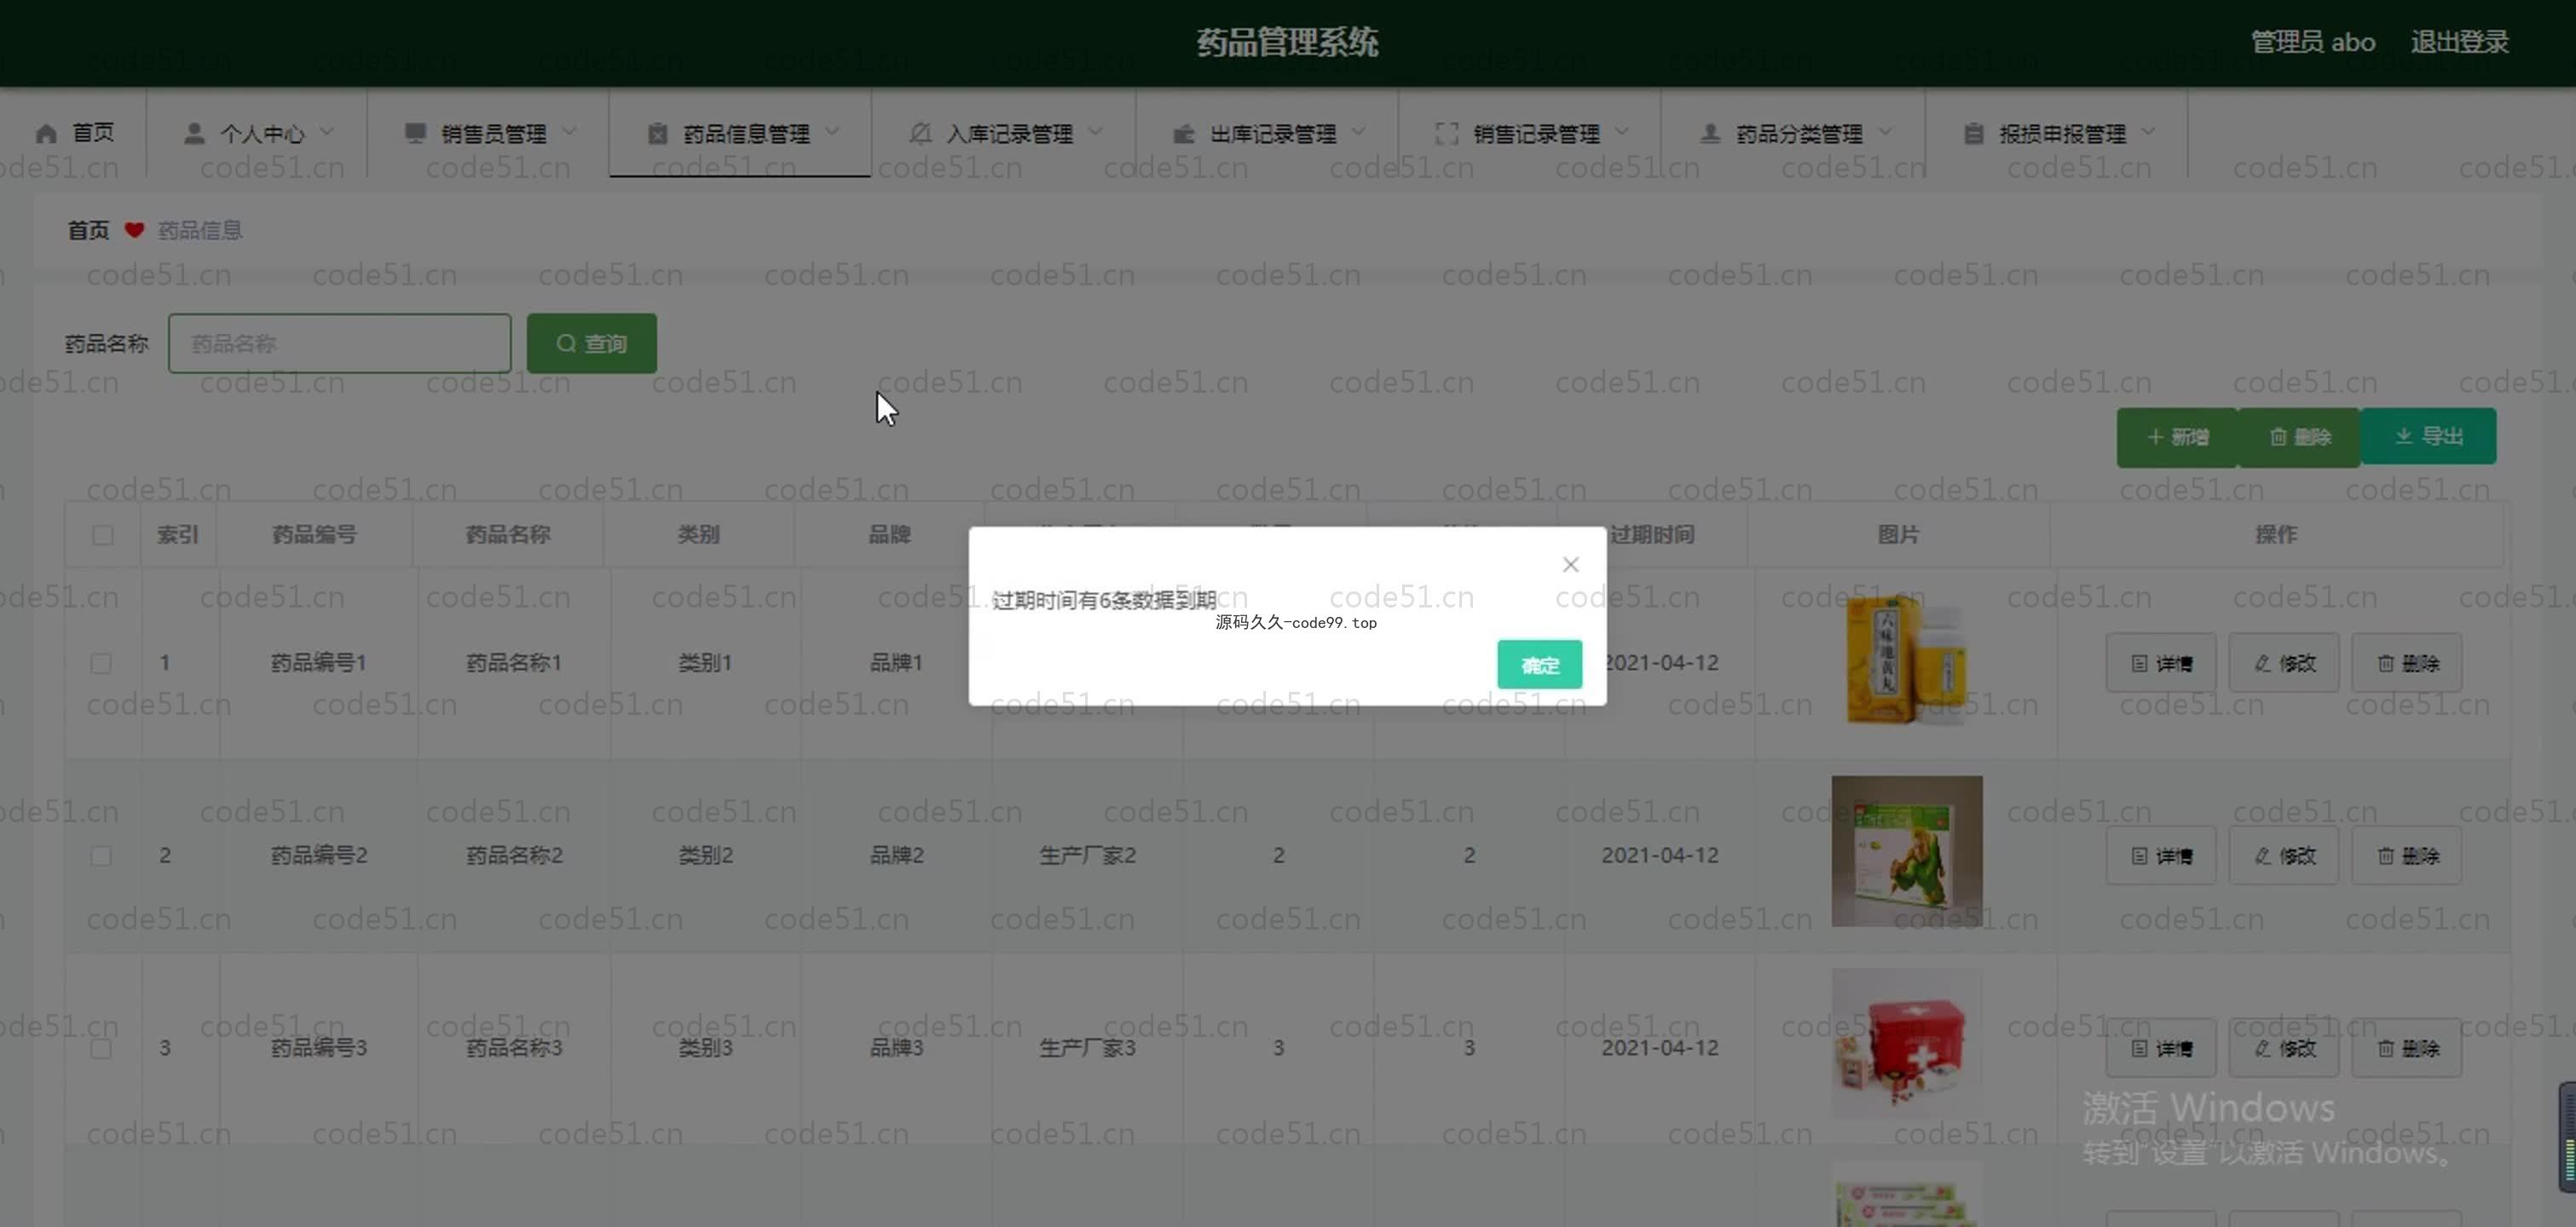Image resolution: width=2576 pixels, height=1227 pixels.
Task: Click the 退出登录 link
Action: click(x=2459, y=42)
